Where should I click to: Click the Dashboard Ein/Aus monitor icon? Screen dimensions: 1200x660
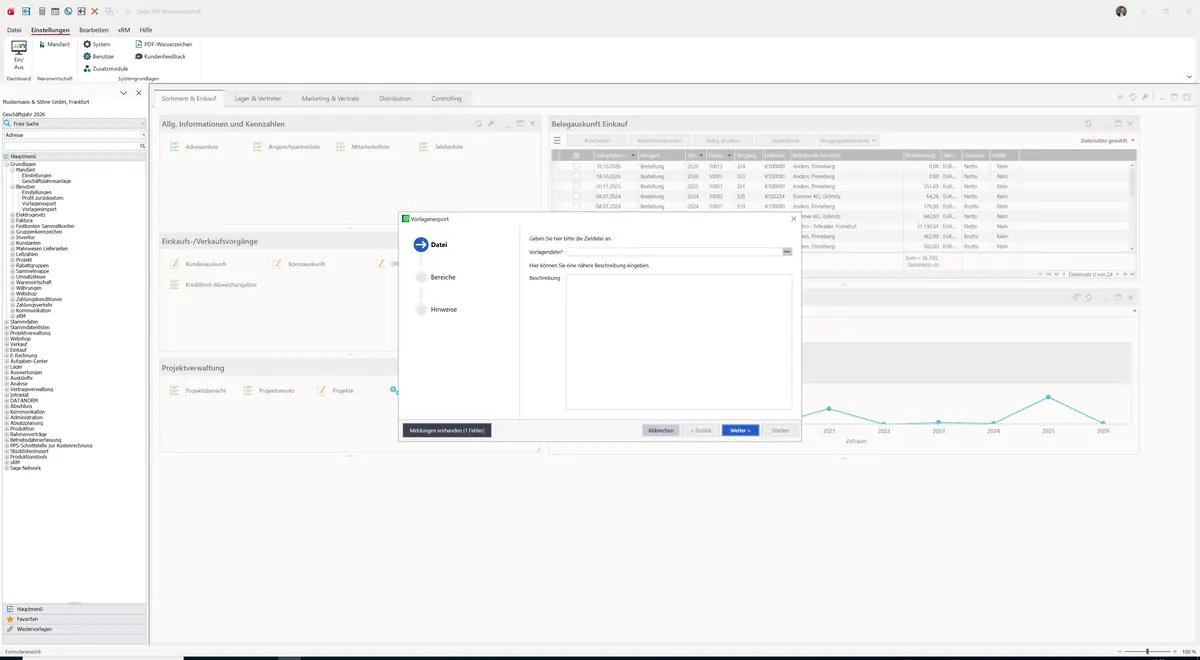[x=18, y=47]
